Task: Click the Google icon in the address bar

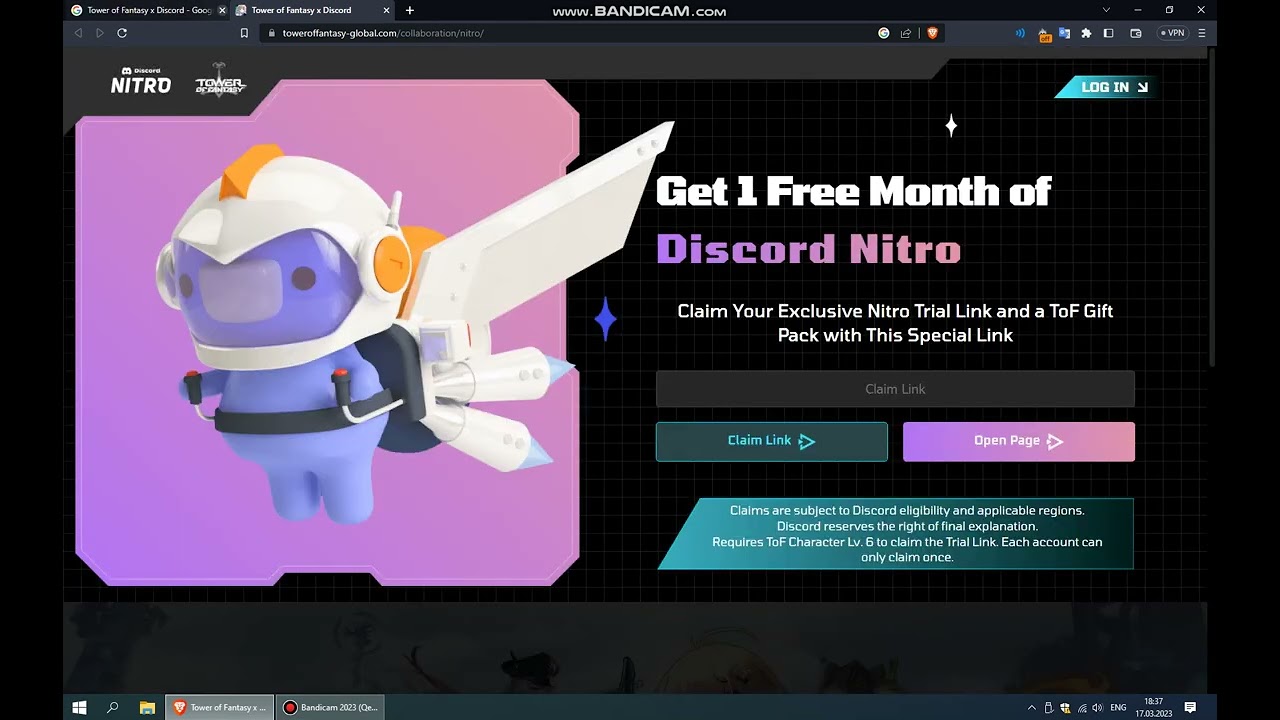Action: (883, 33)
